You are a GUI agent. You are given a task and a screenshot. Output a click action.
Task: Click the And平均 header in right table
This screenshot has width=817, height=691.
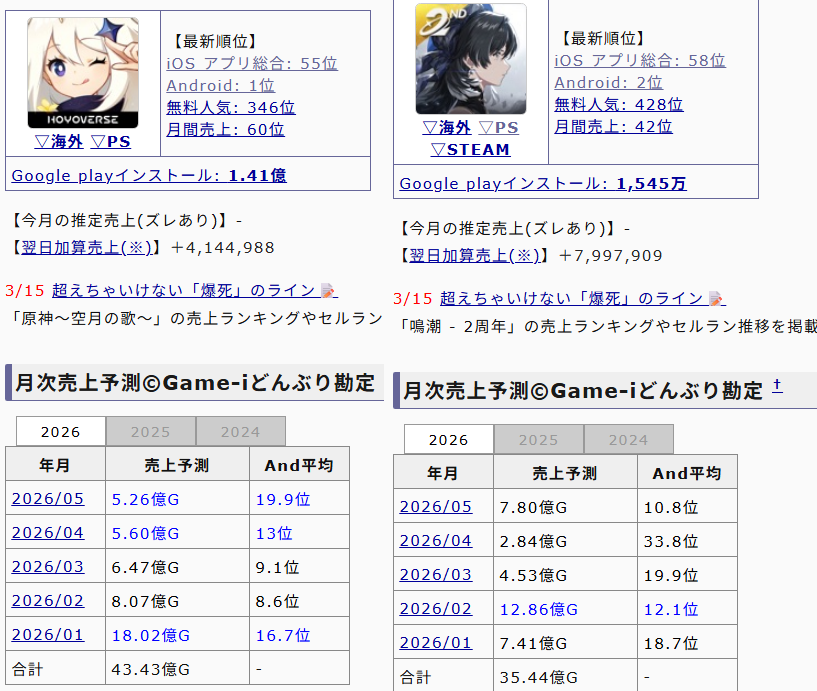point(687,472)
